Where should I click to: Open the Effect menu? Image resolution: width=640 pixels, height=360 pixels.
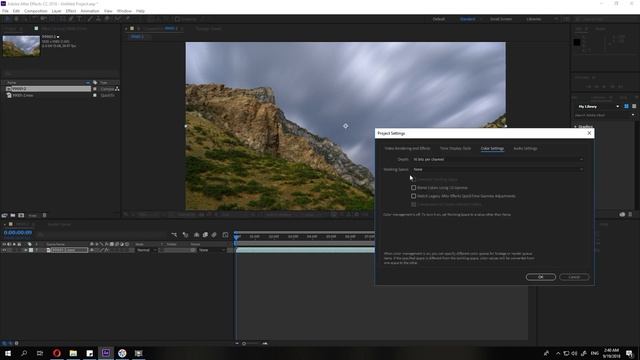click(x=71, y=11)
